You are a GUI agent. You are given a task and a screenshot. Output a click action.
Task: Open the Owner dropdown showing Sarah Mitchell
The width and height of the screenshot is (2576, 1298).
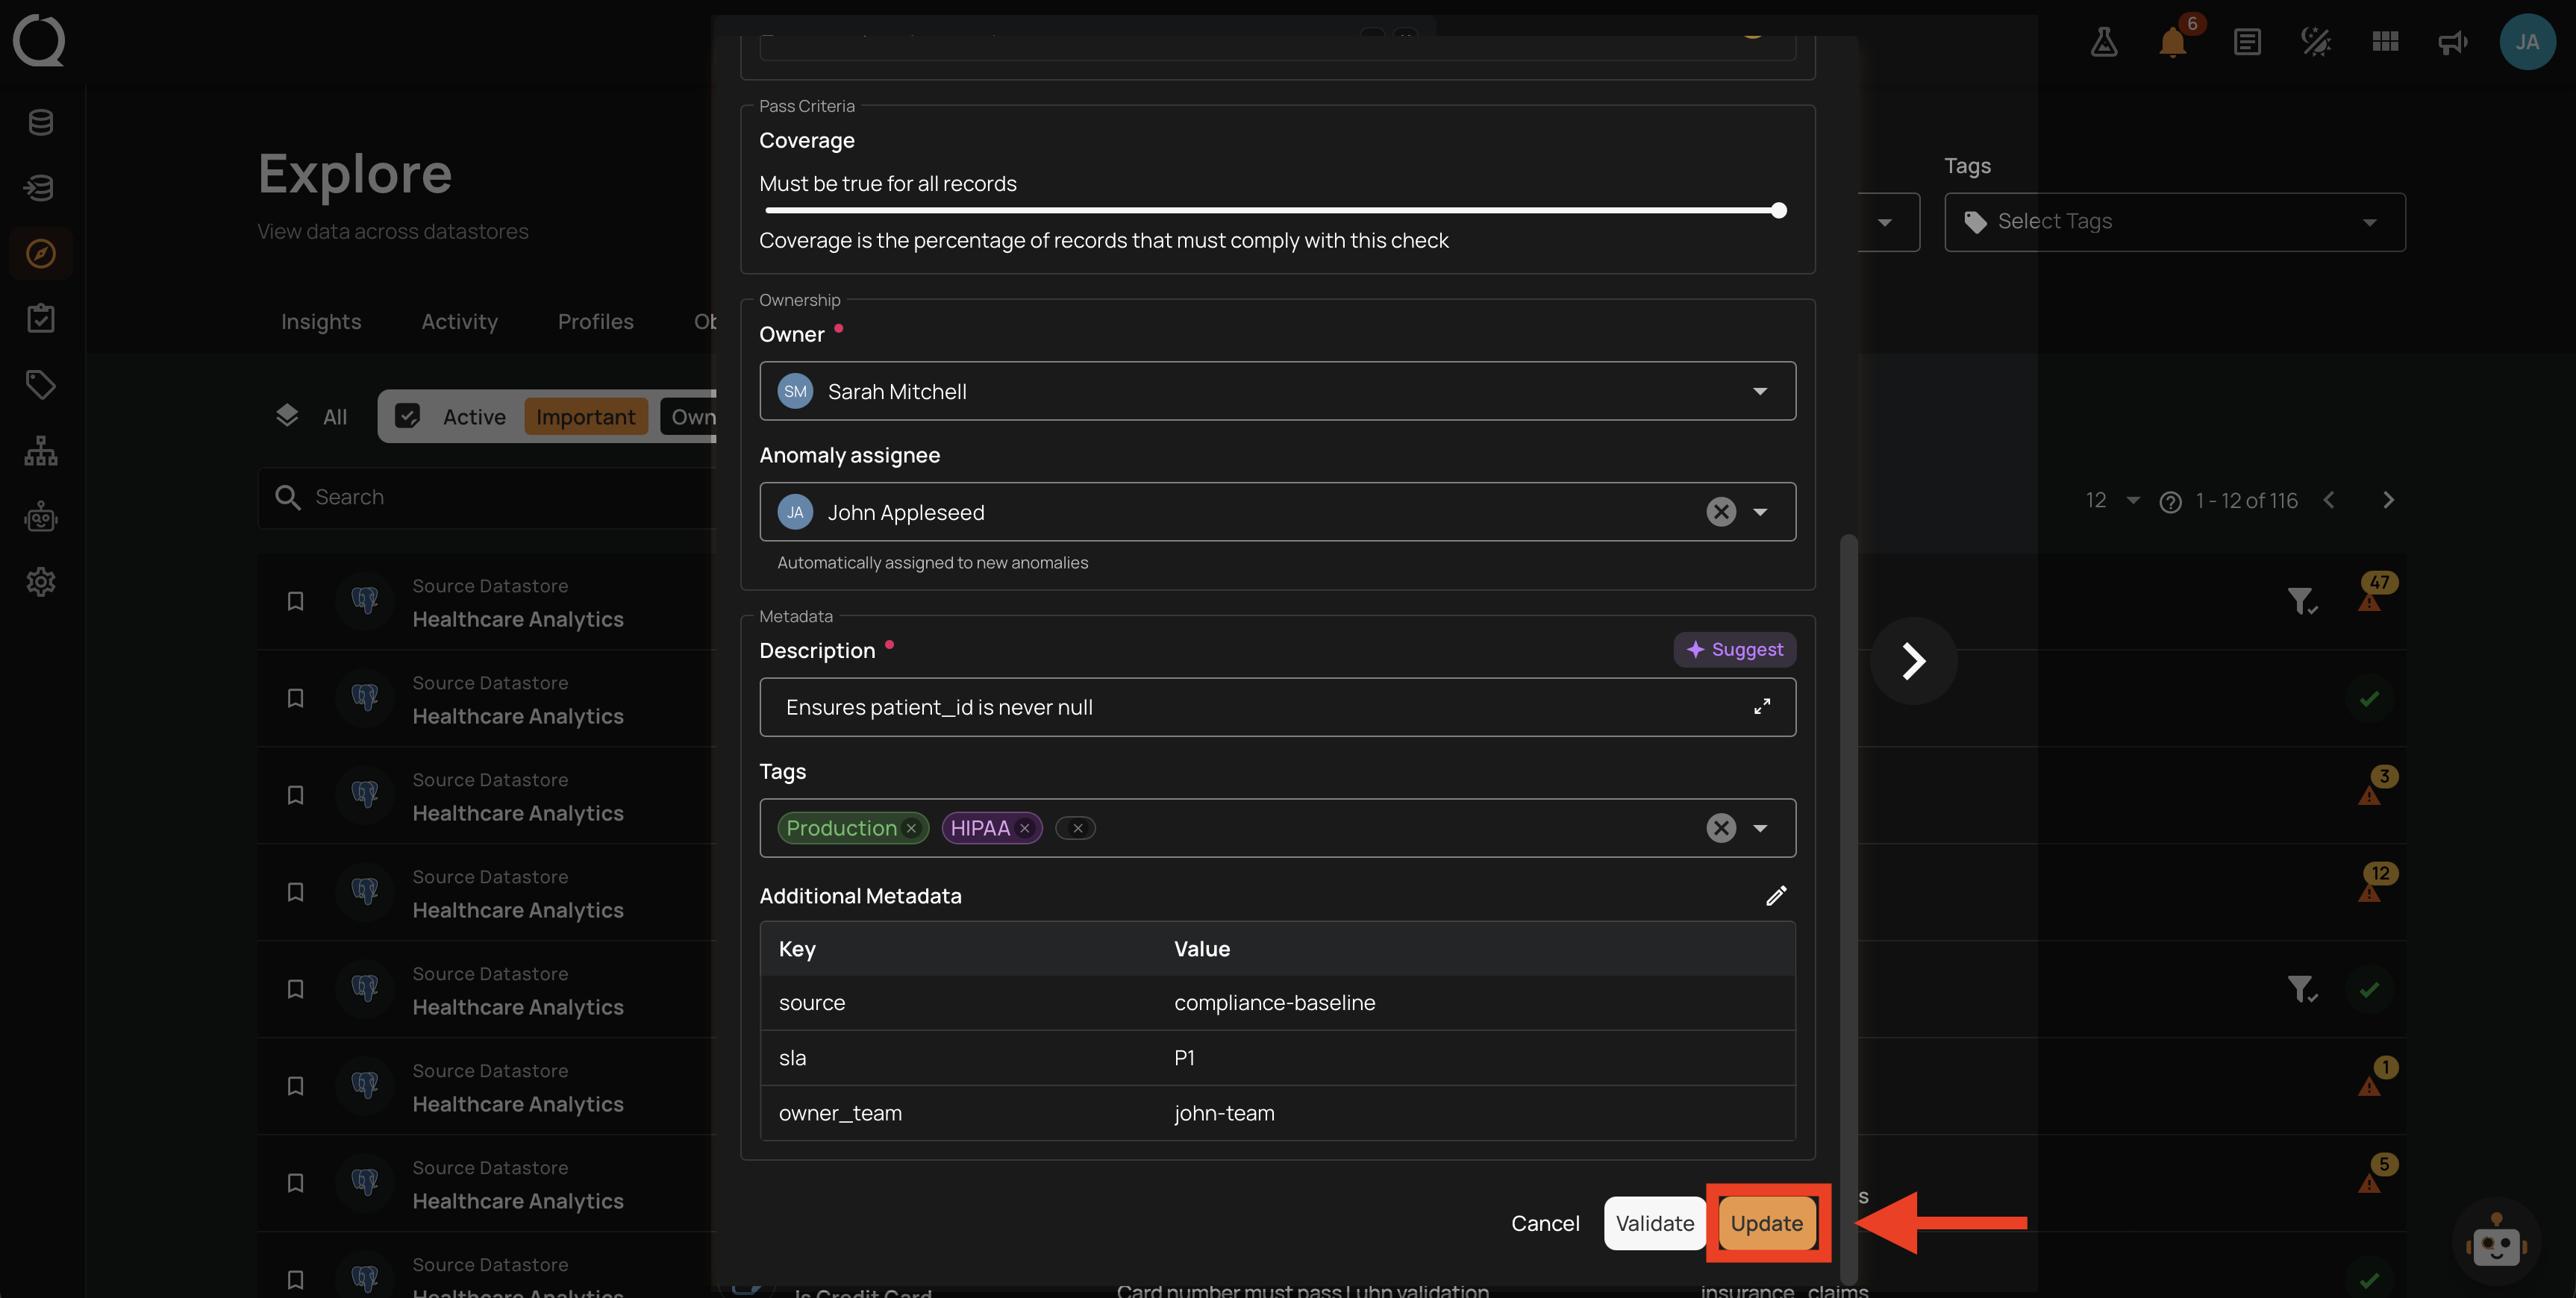1277,391
